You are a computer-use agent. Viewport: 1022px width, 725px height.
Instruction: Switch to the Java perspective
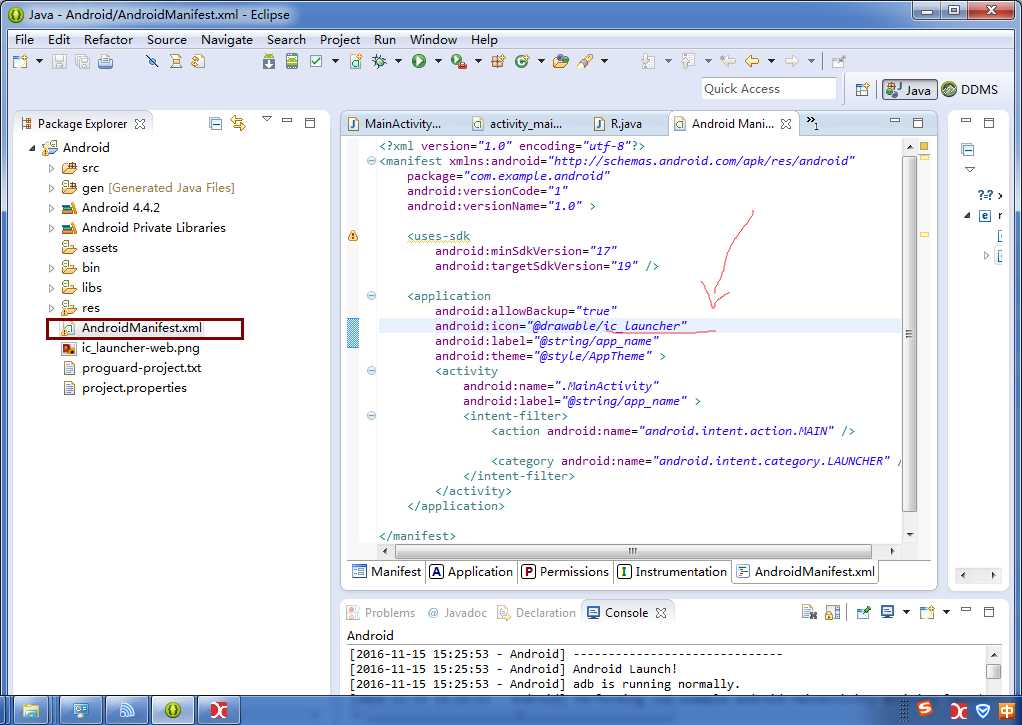(909, 89)
